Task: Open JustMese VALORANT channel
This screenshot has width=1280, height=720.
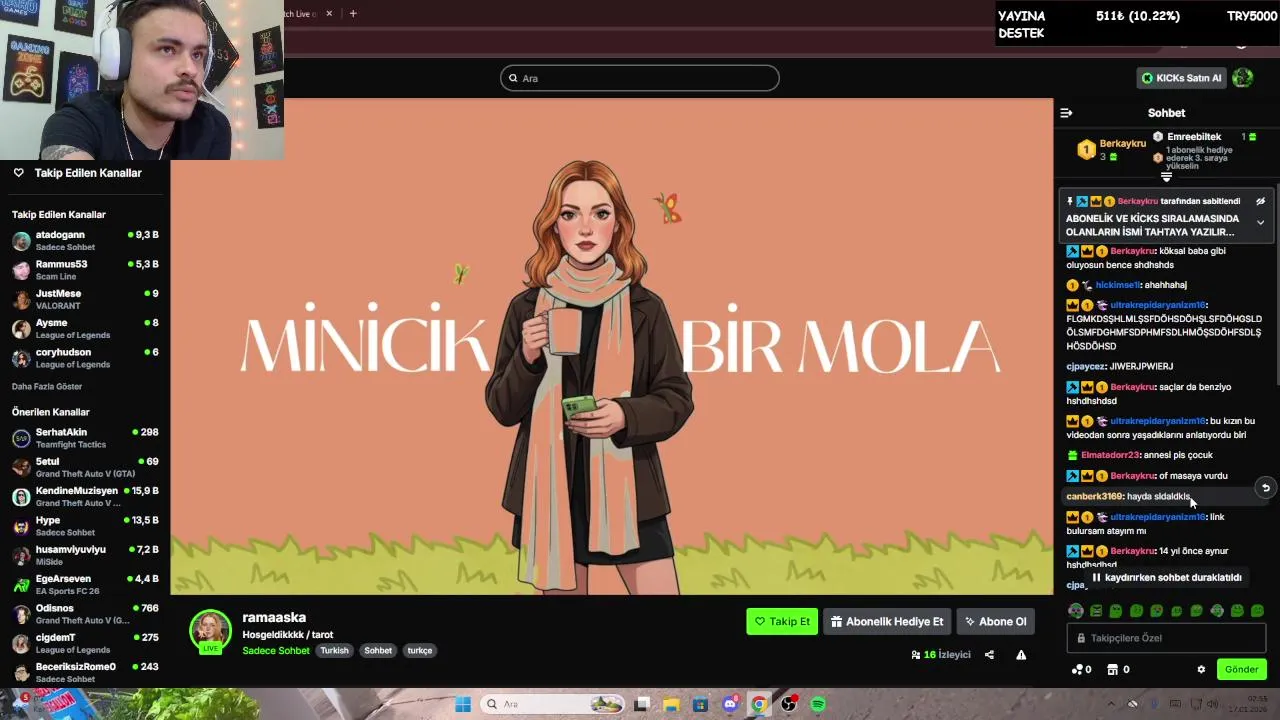Action: (x=85, y=299)
